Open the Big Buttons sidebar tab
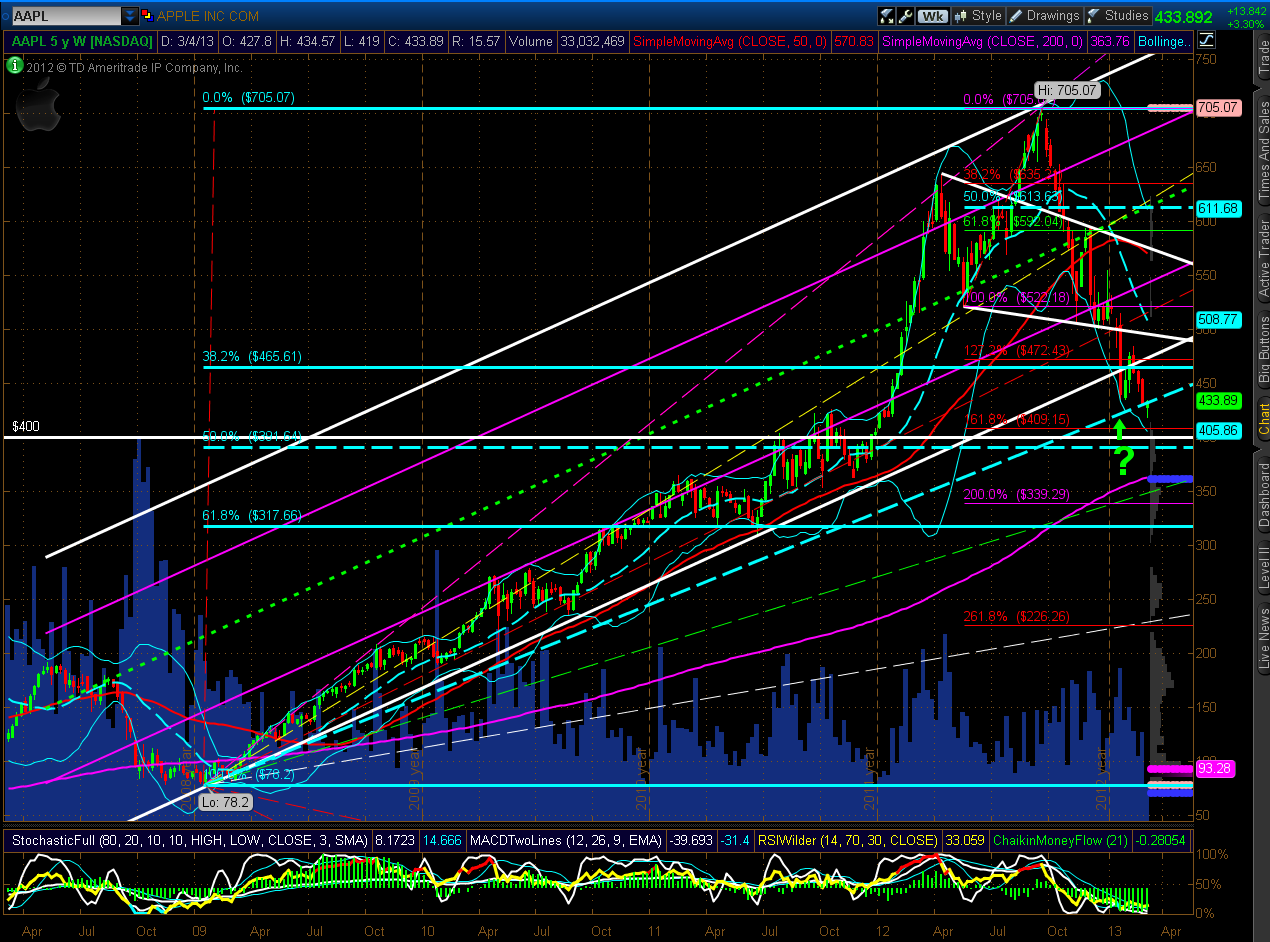Screen dimensions: 1270x942 click(1262, 350)
